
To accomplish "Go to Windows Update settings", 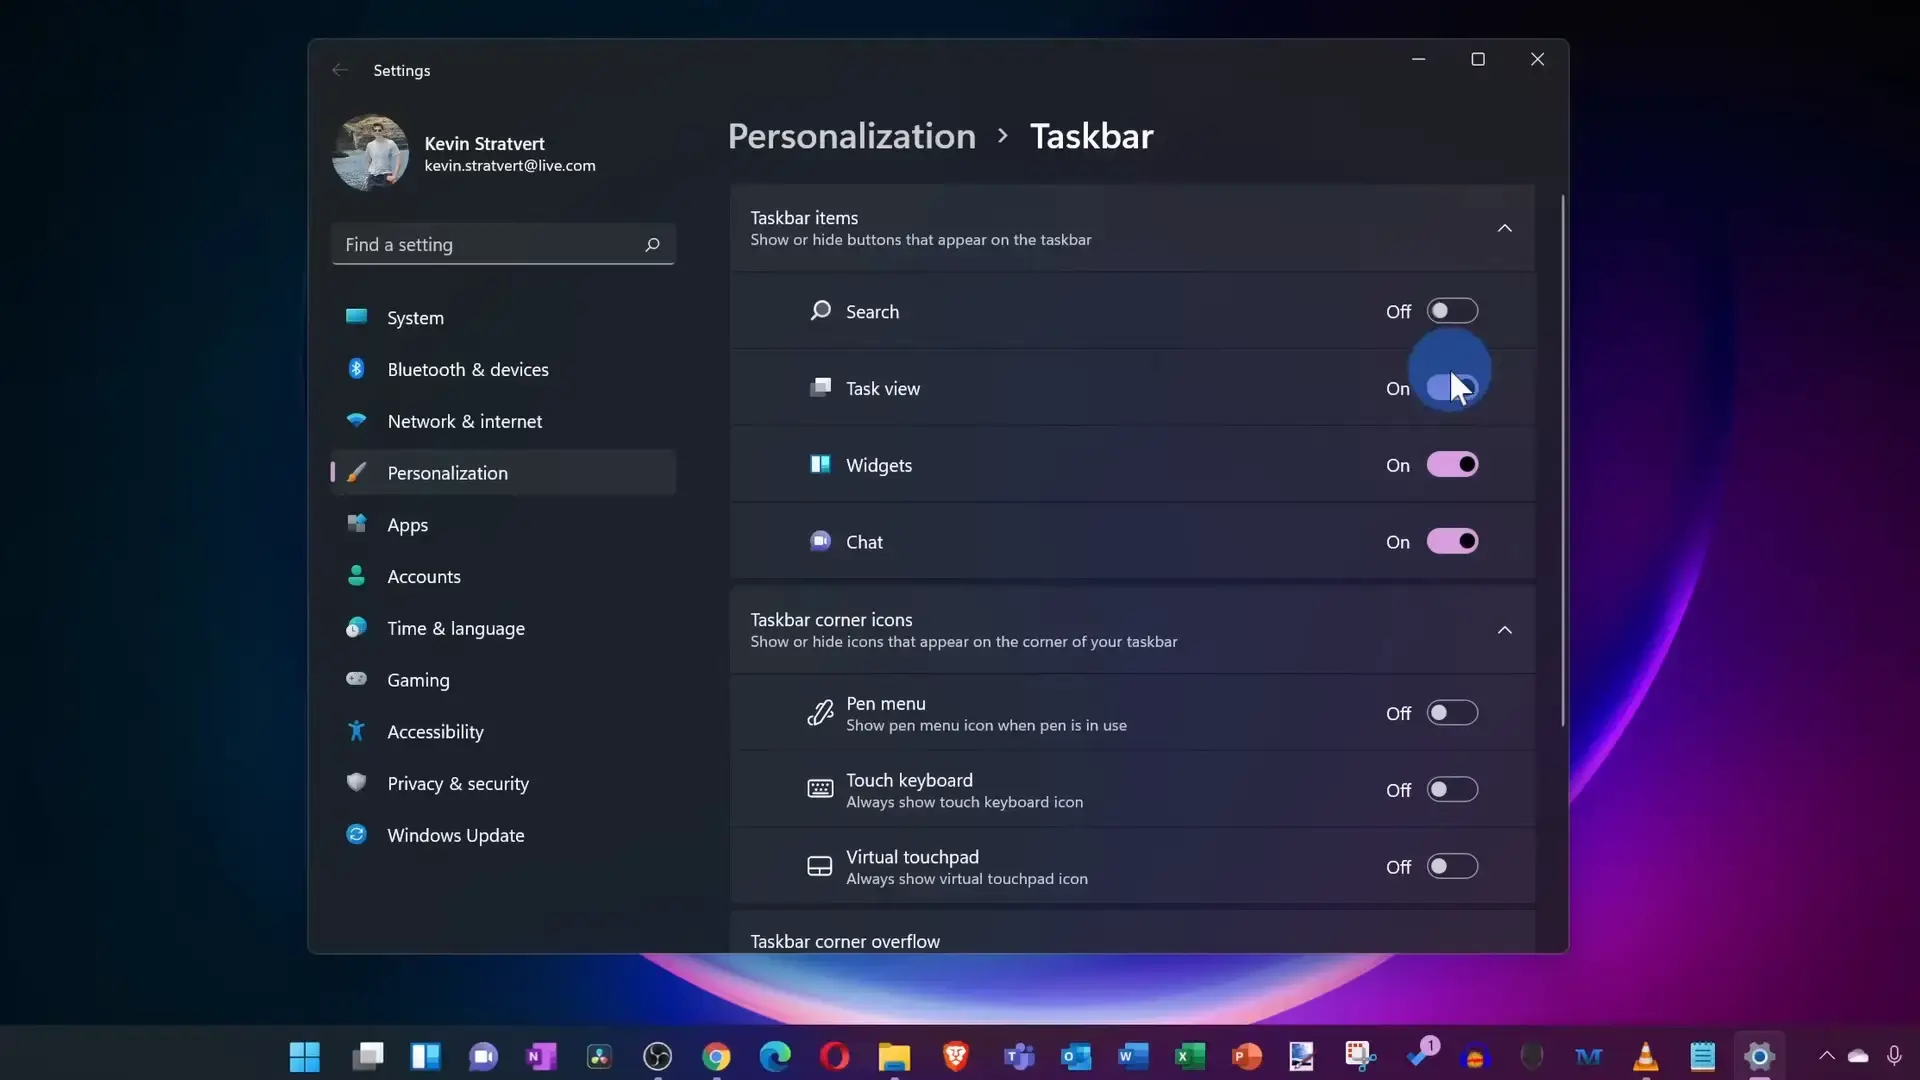I will coord(455,836).
